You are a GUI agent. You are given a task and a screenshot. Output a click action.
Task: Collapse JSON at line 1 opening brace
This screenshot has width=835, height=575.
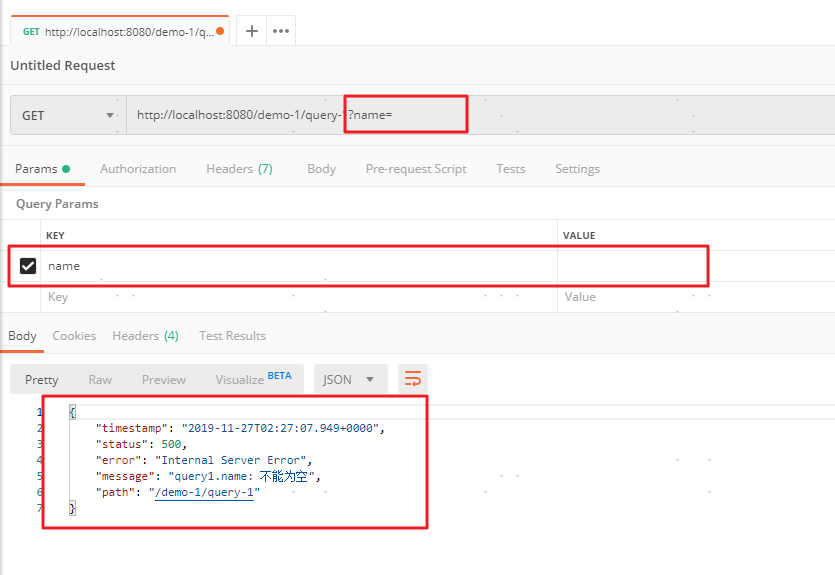click(72, 412)
